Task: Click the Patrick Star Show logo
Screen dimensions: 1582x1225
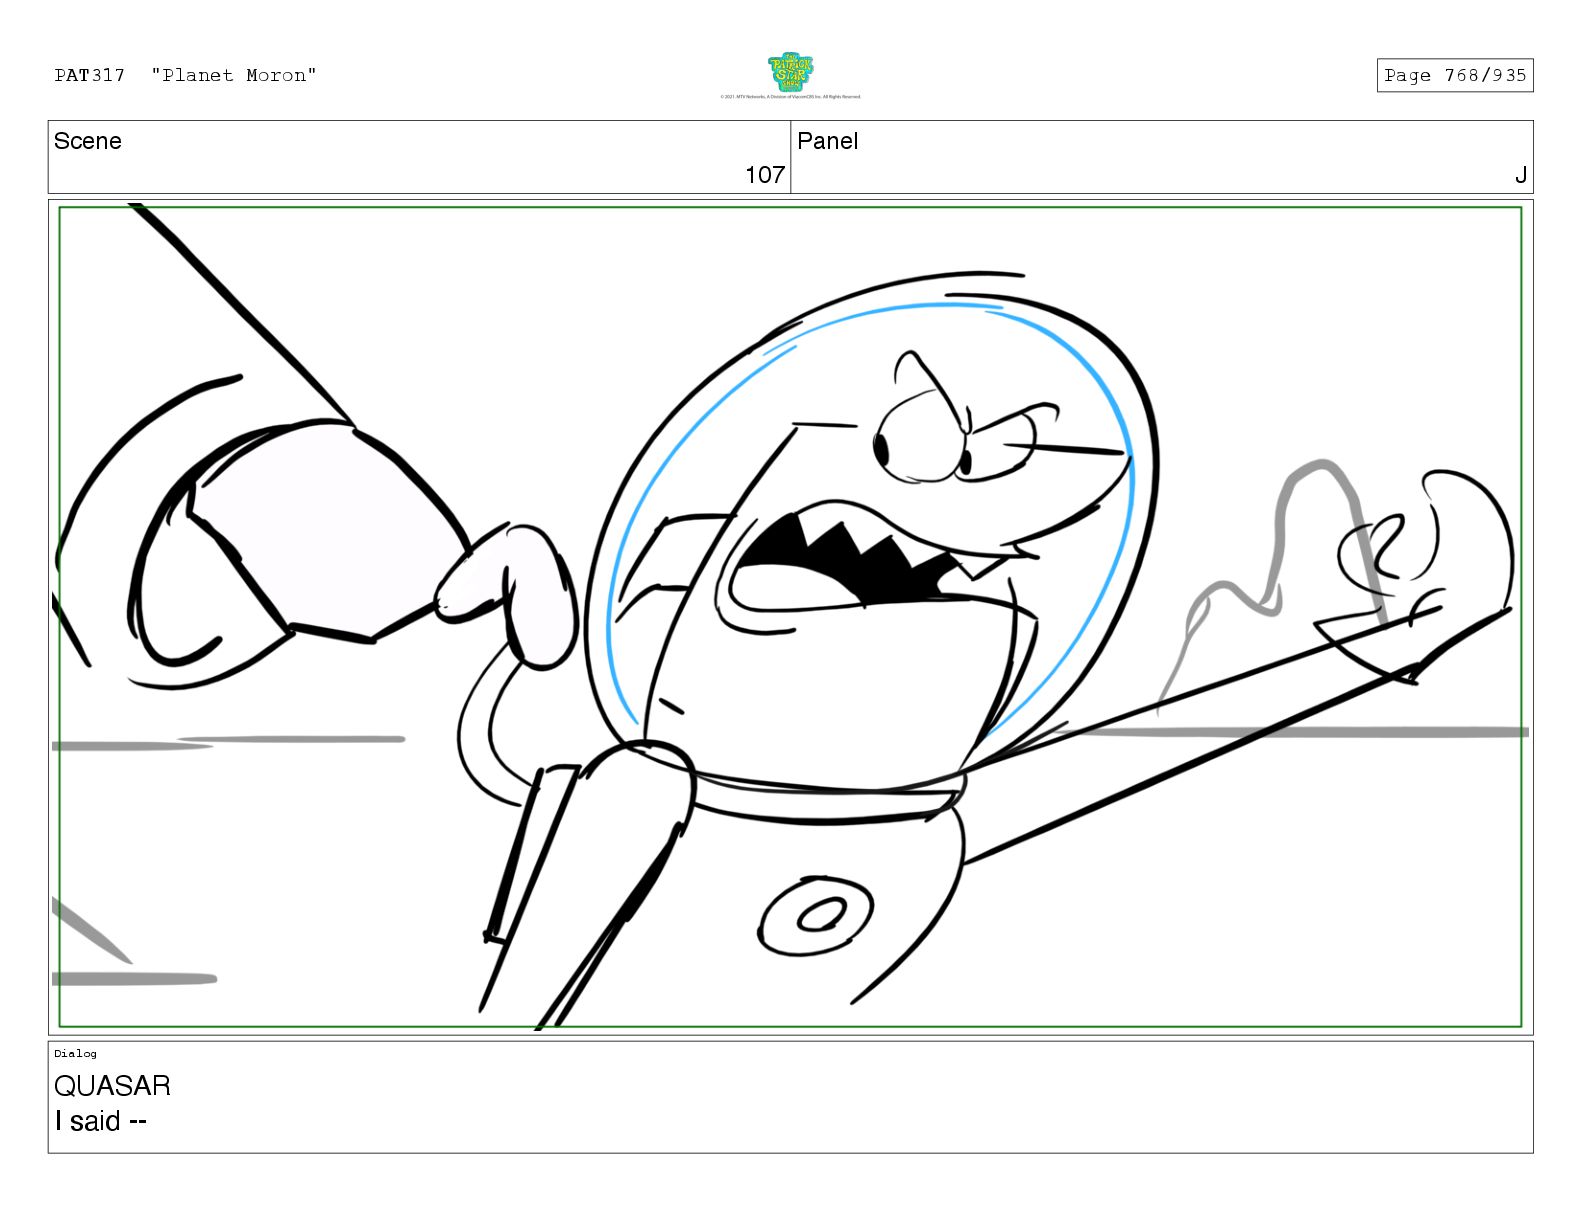Action: pyautogui.click(x=790, y=72)
